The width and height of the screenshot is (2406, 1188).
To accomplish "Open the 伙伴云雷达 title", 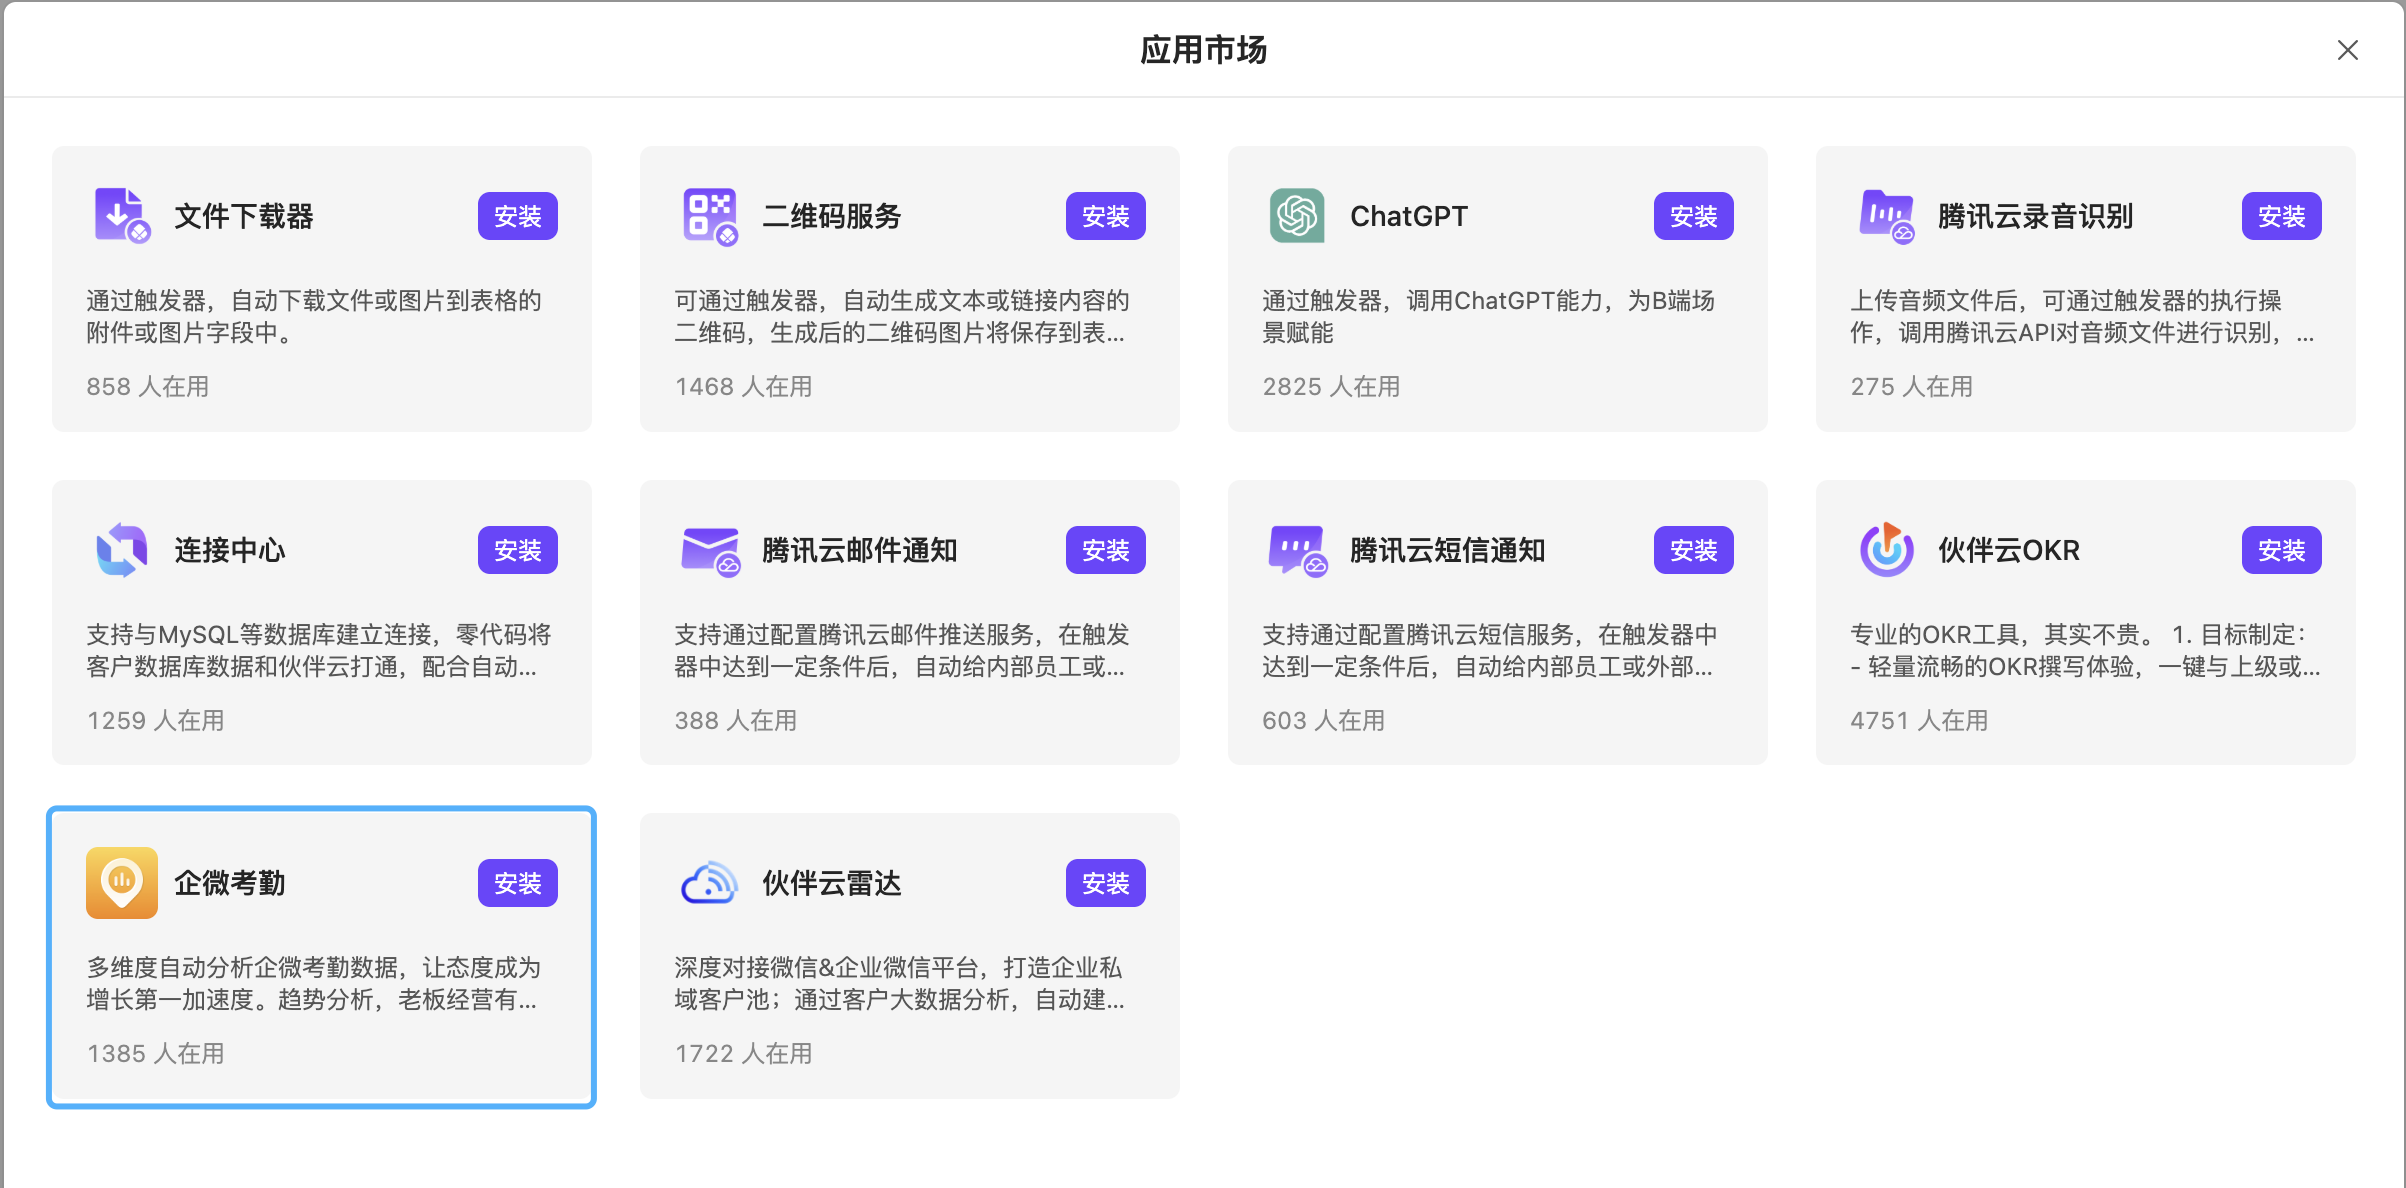I will point(832,883).
